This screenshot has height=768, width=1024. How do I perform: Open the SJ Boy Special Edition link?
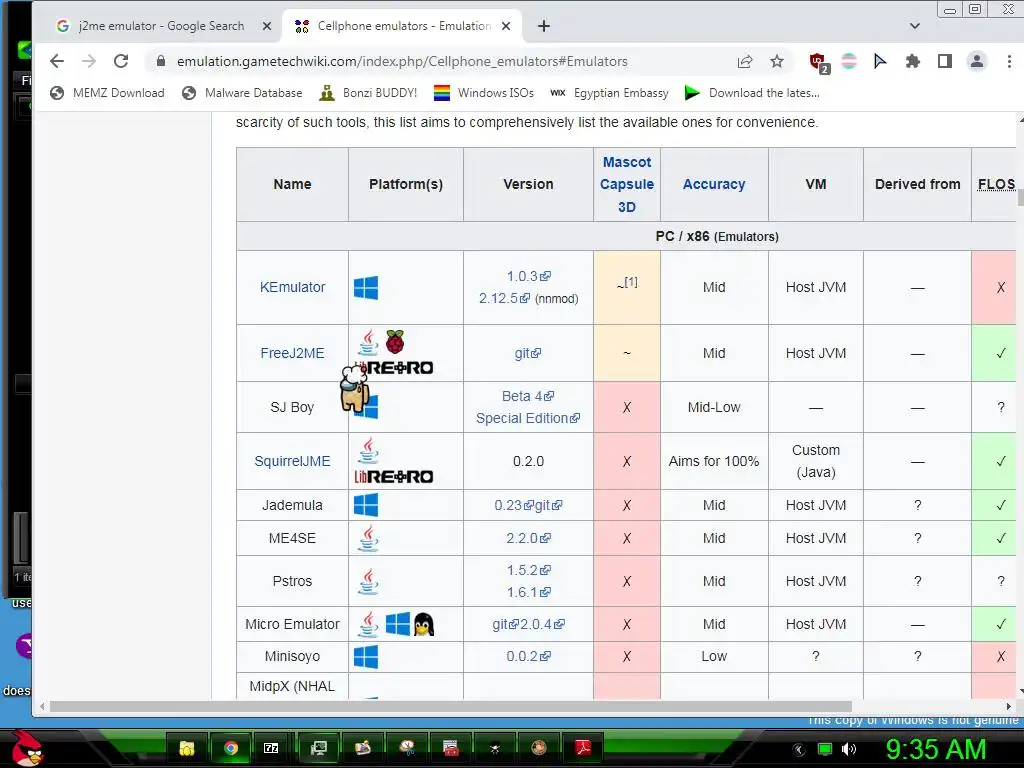coord(528,418)
